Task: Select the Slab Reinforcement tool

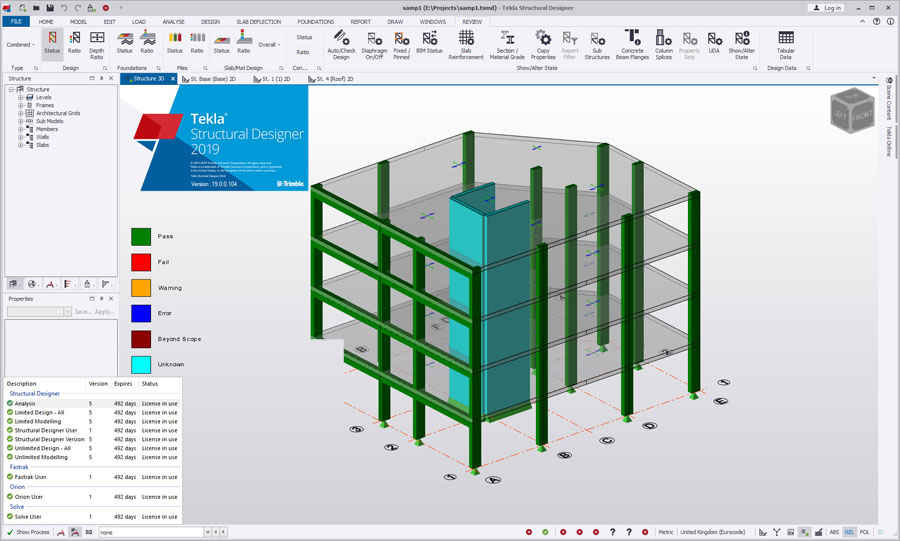Action: (466, 43)
